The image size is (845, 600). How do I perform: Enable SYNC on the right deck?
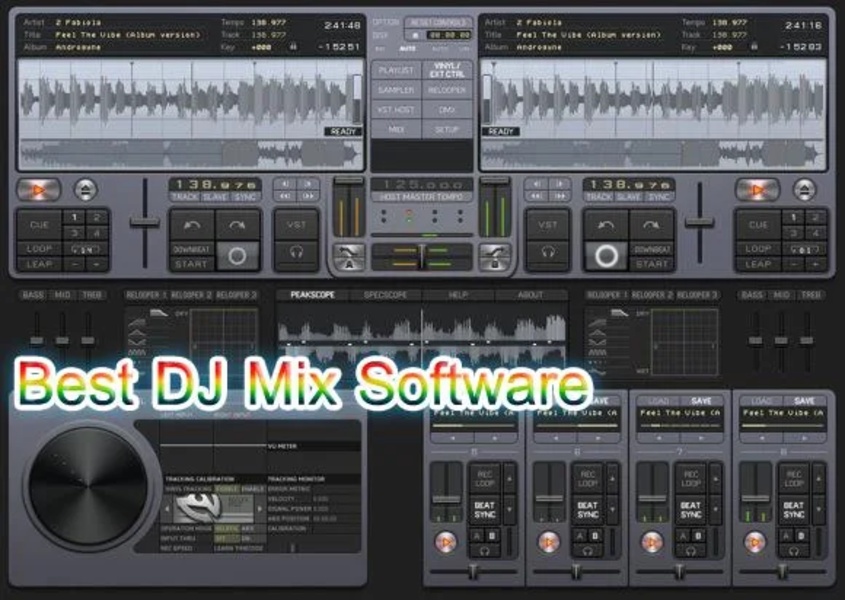pyautogui.click(x=659, y=197)
